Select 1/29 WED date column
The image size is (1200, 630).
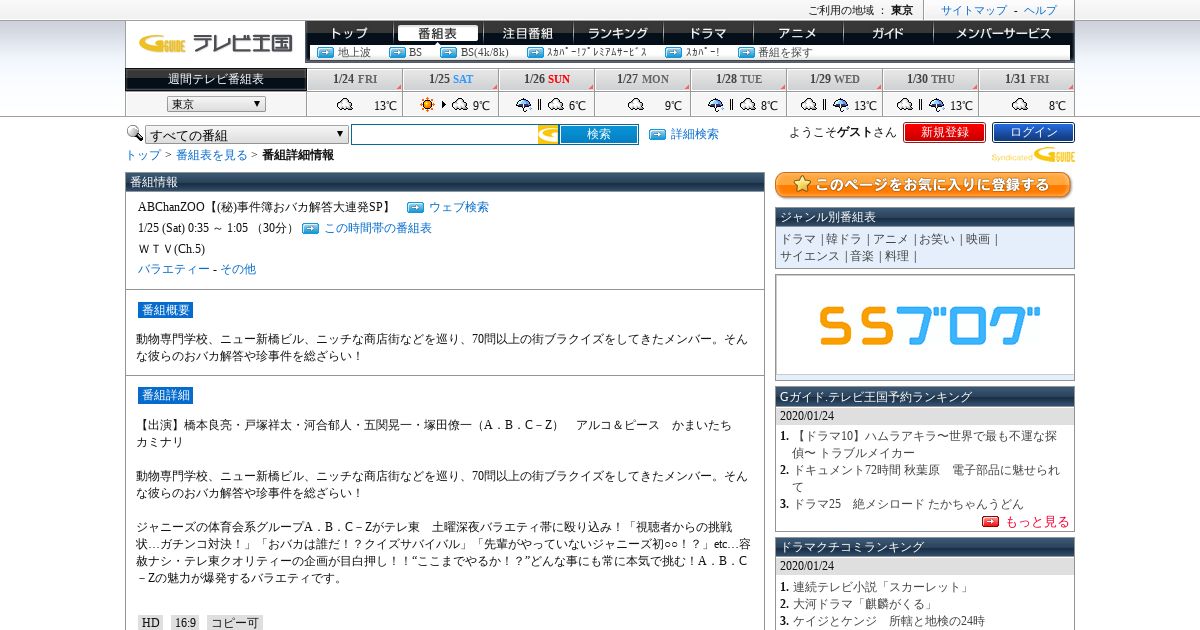pyautogui.click(x=835, y=79)
